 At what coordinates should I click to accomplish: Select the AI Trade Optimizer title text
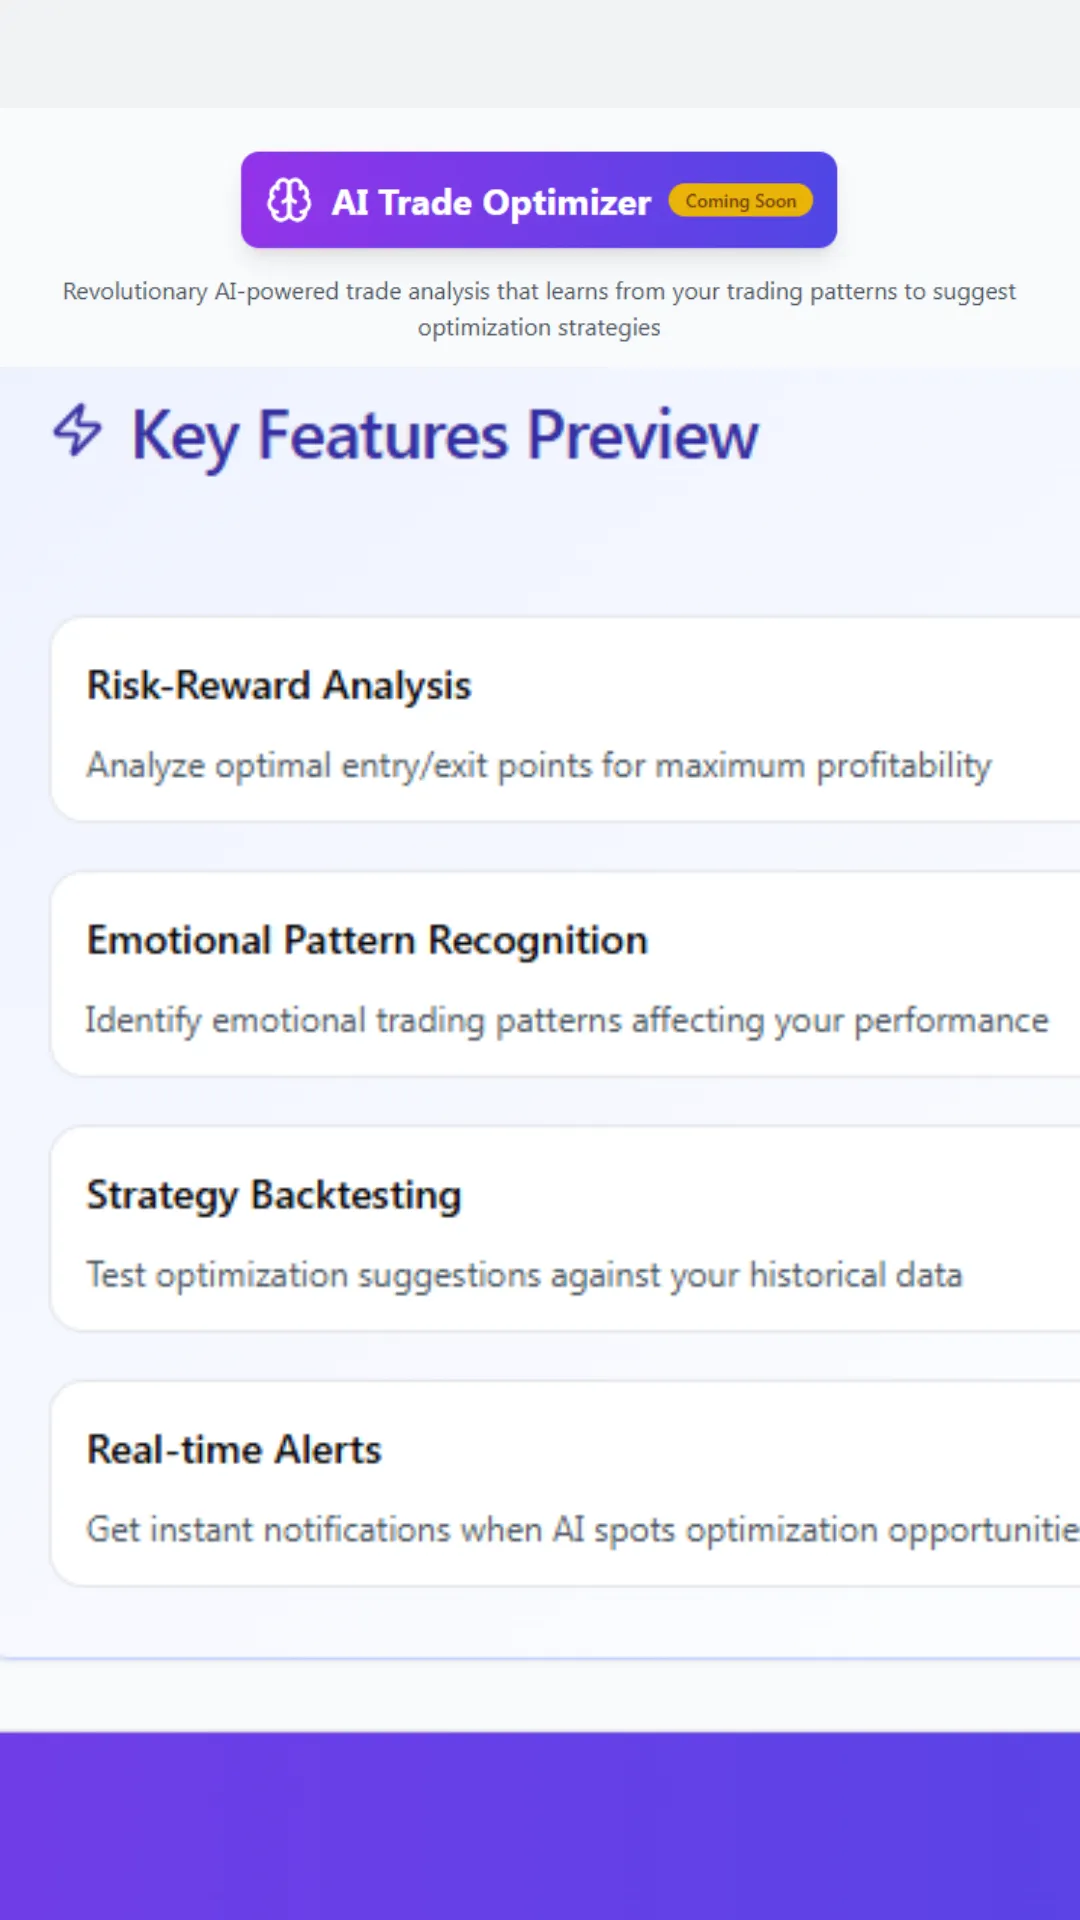(x=491, y=203)
